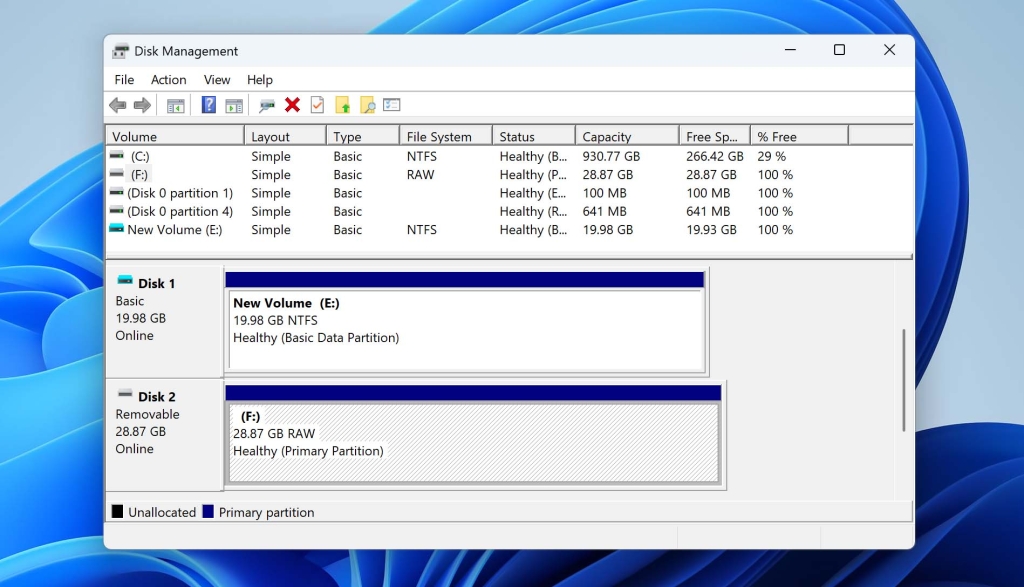Viewport: 1024px width, 587px height.
Task: Click the Back arrow toolbar icon
Action: [x=118, y=105]
